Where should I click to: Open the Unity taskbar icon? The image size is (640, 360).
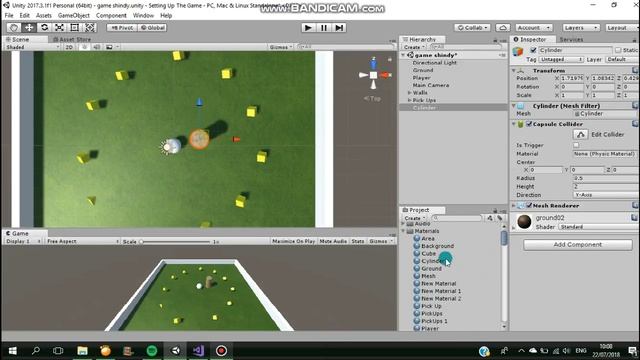(x=176, y=351)
